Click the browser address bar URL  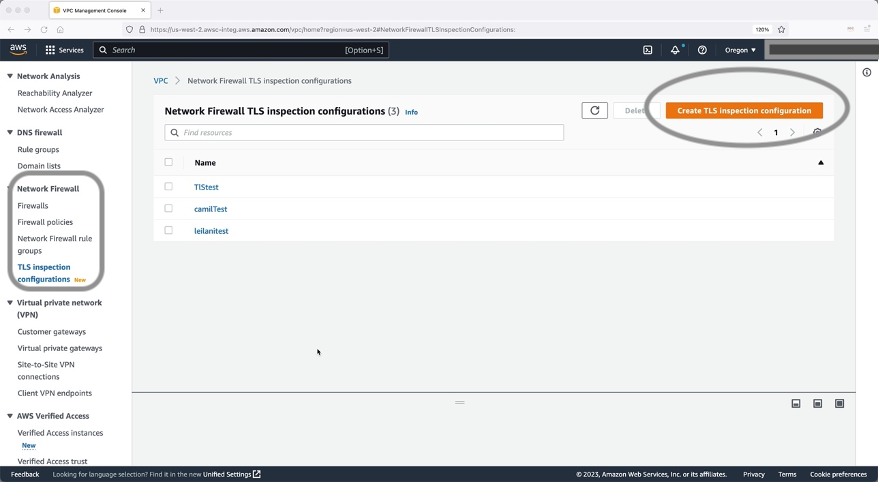[332, 30]
